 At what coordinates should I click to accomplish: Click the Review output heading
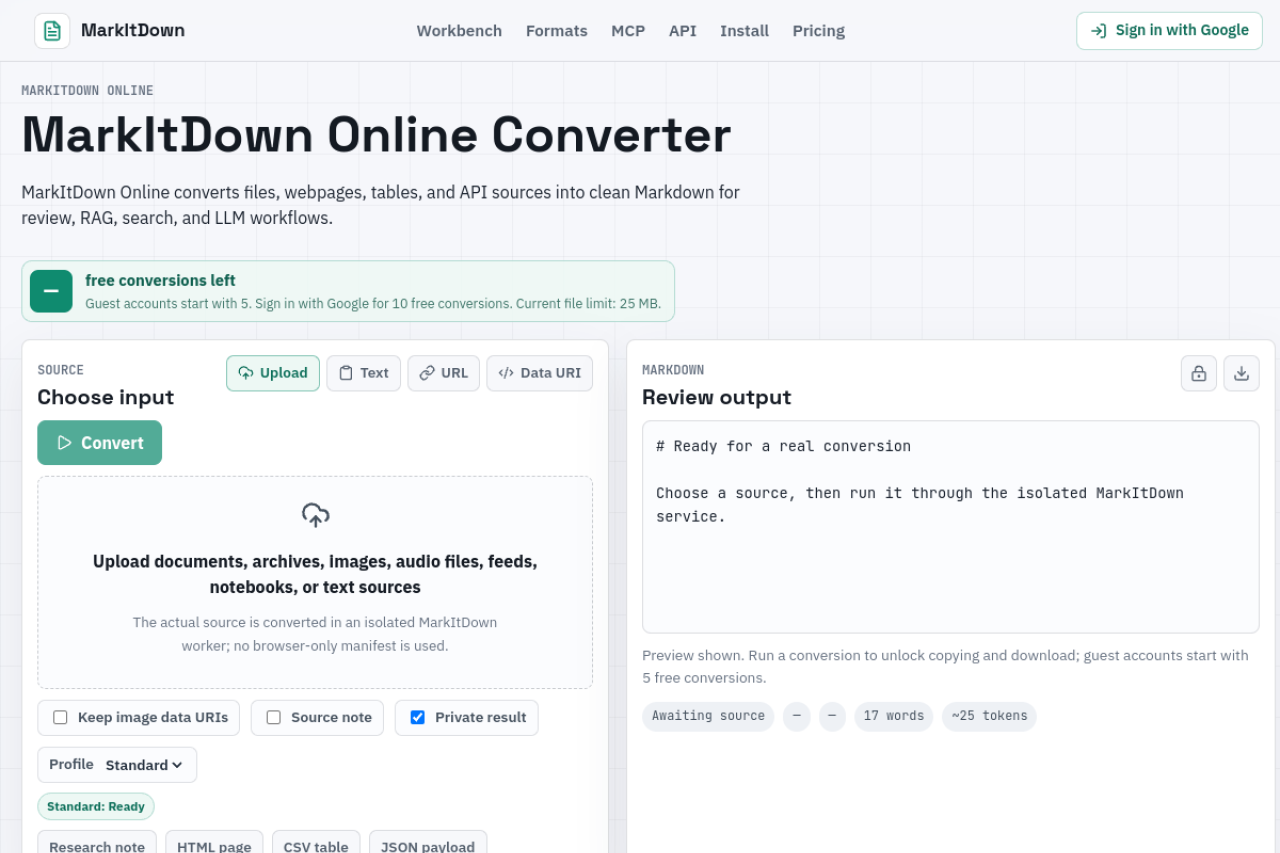coord(717,397)
